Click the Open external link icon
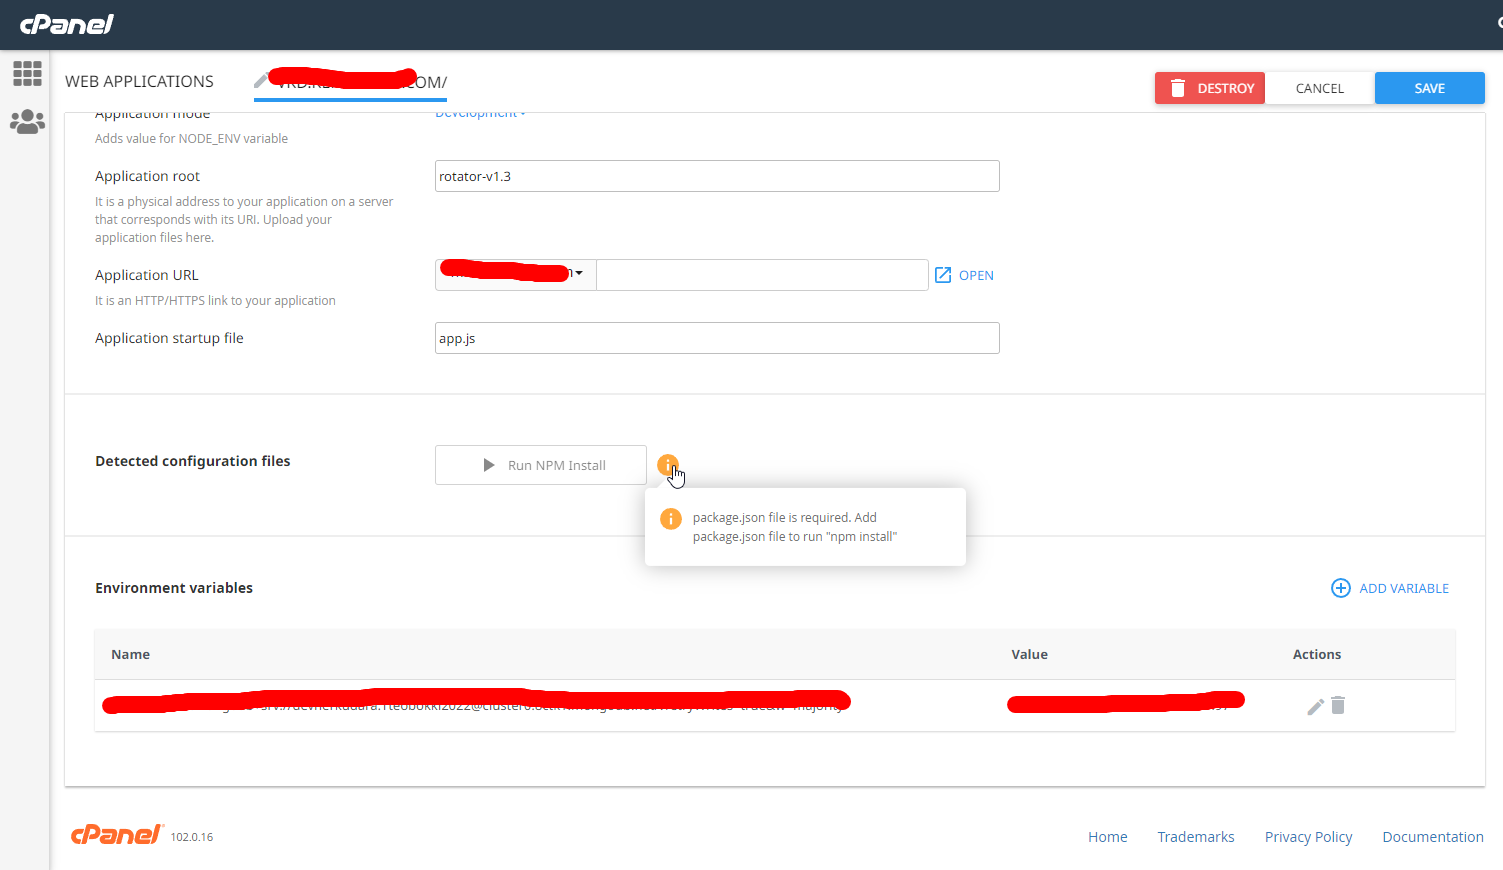 click(x=943, y=275)
